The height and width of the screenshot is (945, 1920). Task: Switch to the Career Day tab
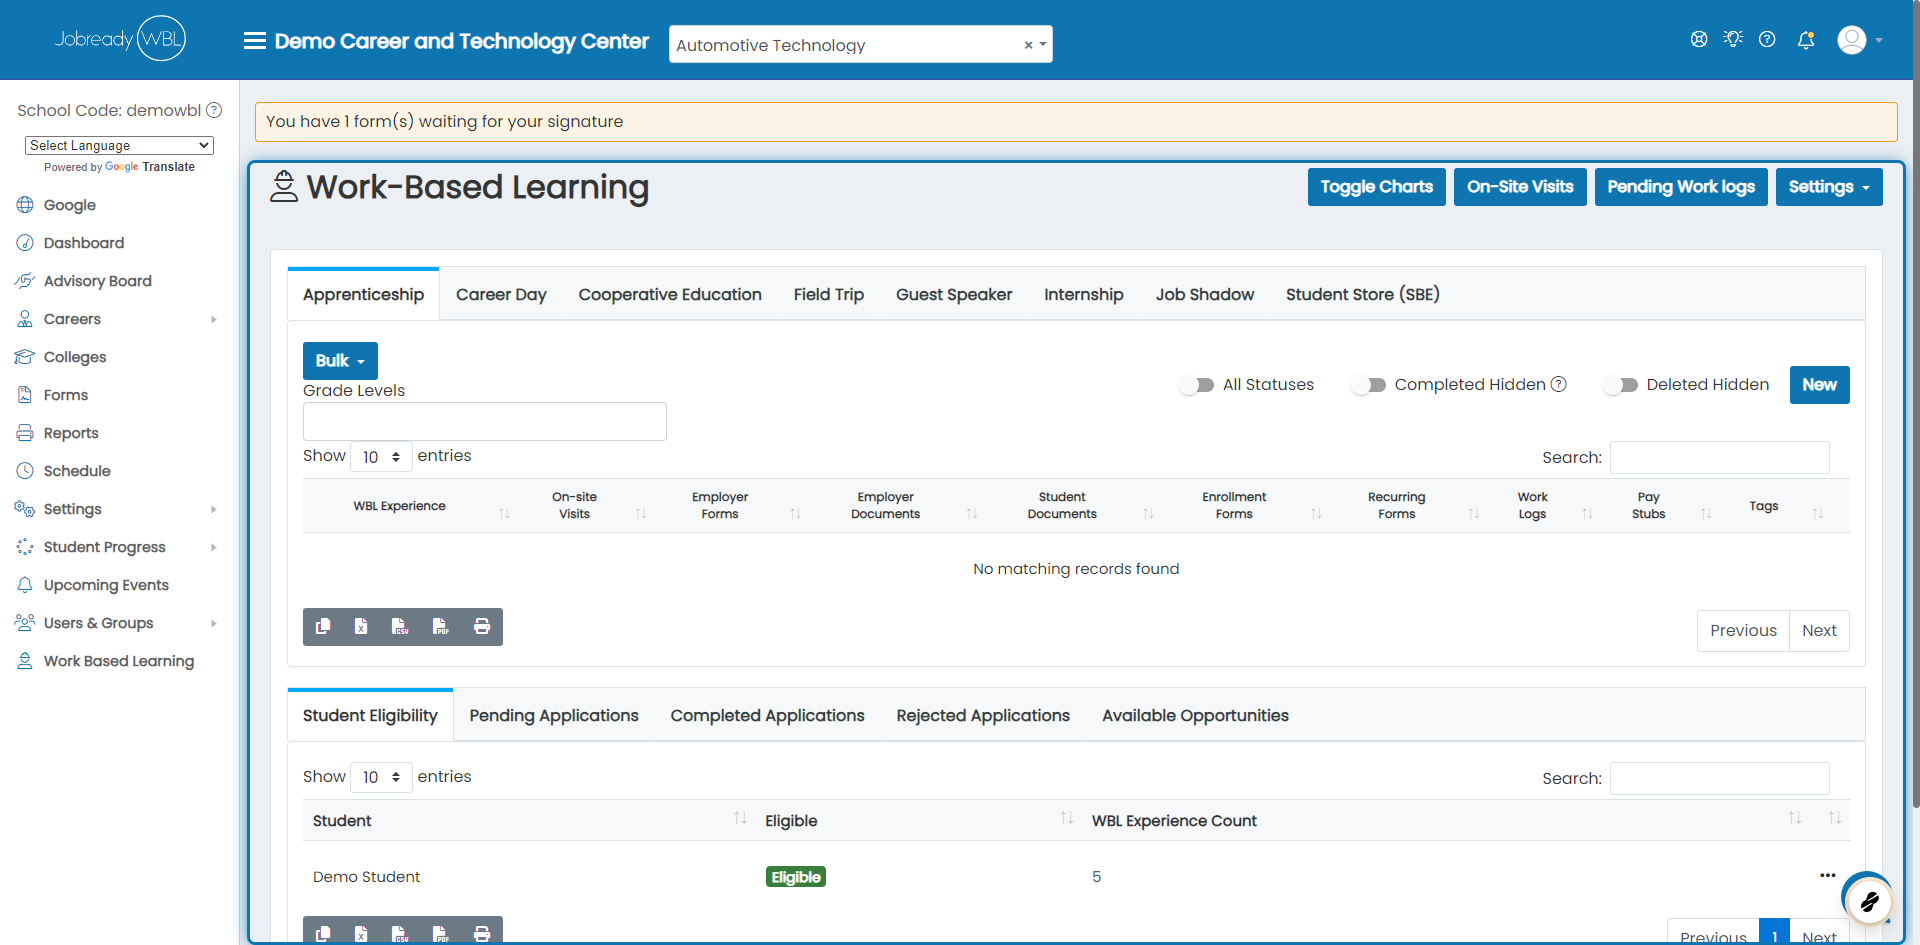(x=501, y=294)
